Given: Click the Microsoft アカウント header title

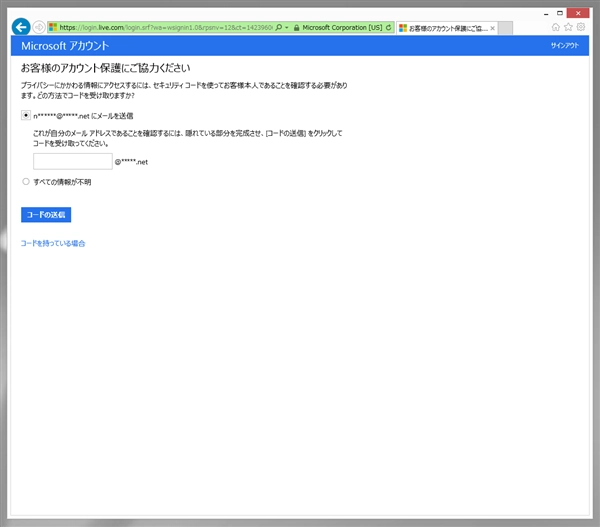Looking at the screenshot, I should point(65,46).
